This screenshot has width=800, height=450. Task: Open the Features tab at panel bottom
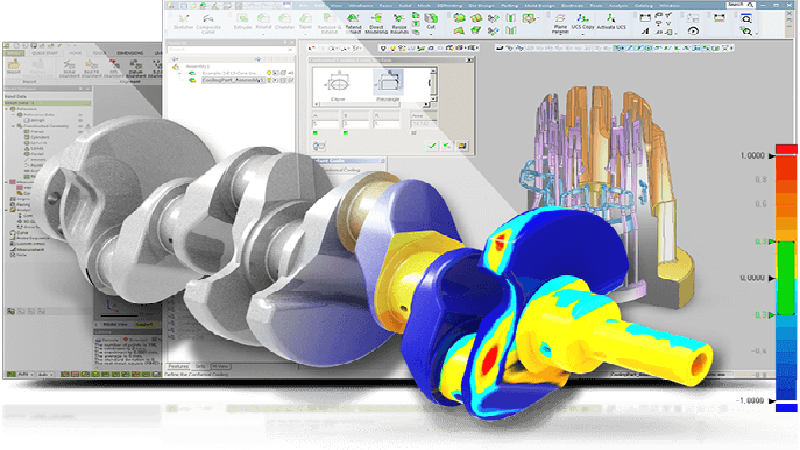[x=179, y=366]
